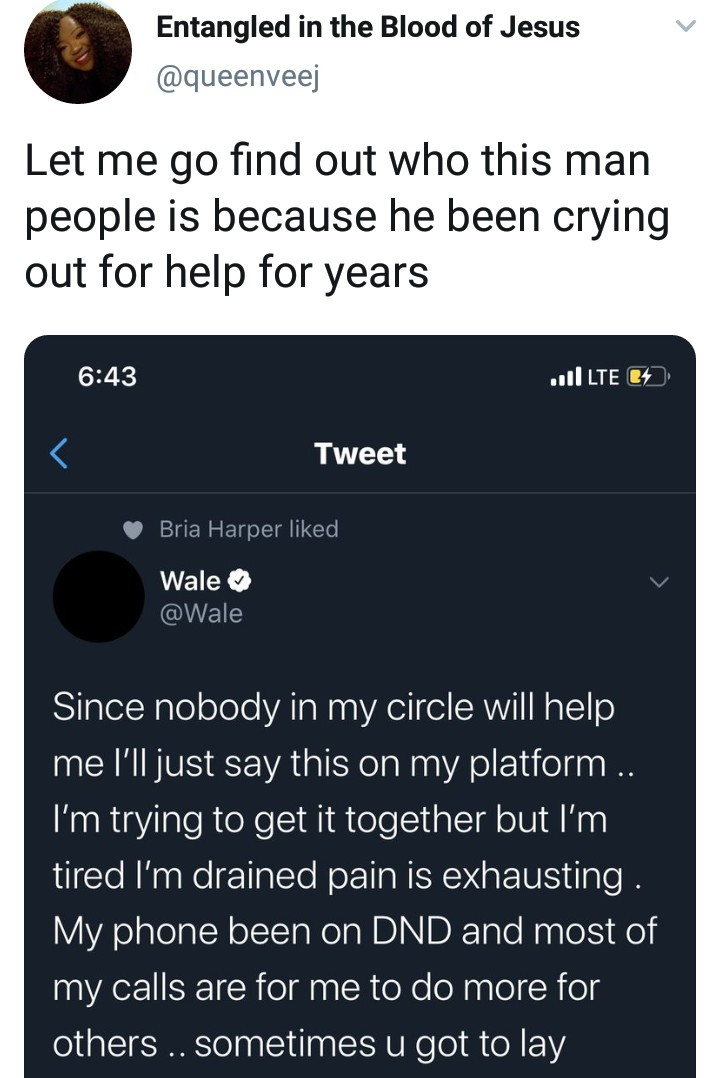
Task: Click the 'Let me go find out' tweet text
Action: pos(347,216)
